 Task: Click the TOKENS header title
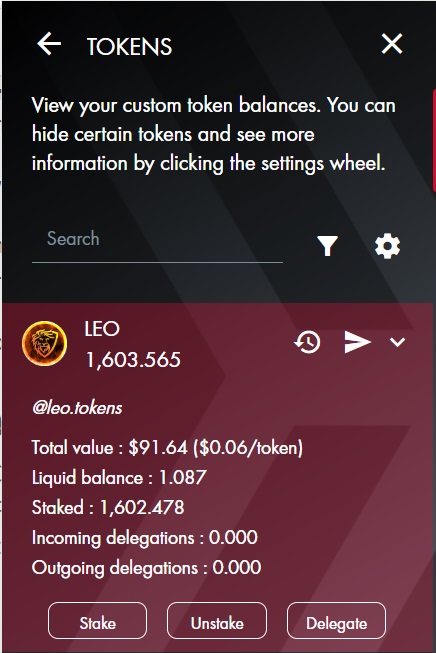click(x=129, y=46)
